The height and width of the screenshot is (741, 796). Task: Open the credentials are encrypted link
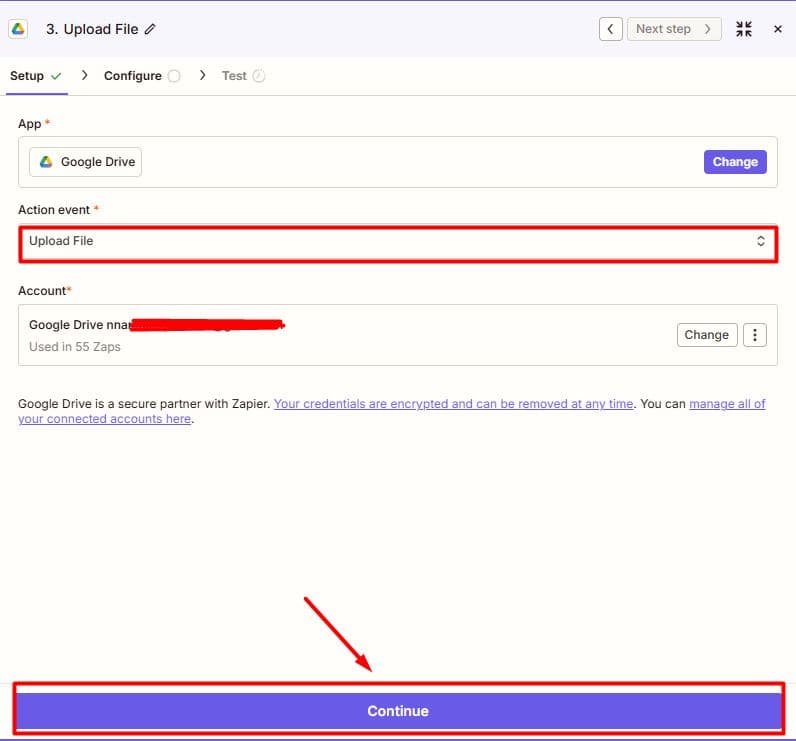point(453,403)
